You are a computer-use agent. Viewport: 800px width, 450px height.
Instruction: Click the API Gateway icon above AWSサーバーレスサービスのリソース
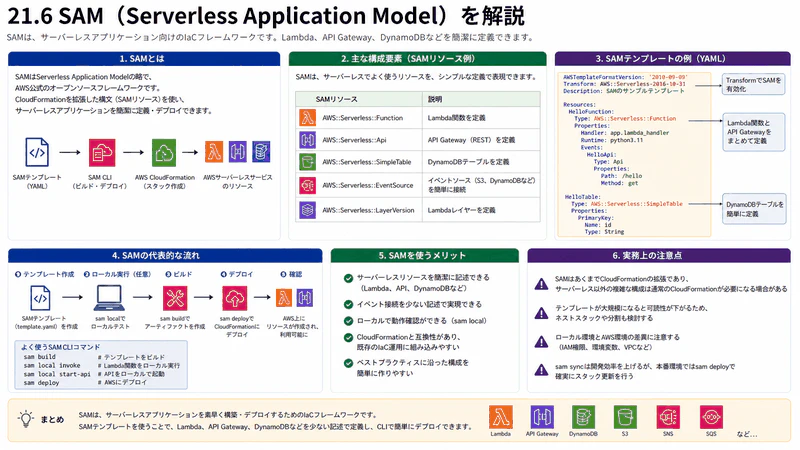coord(237,152)
